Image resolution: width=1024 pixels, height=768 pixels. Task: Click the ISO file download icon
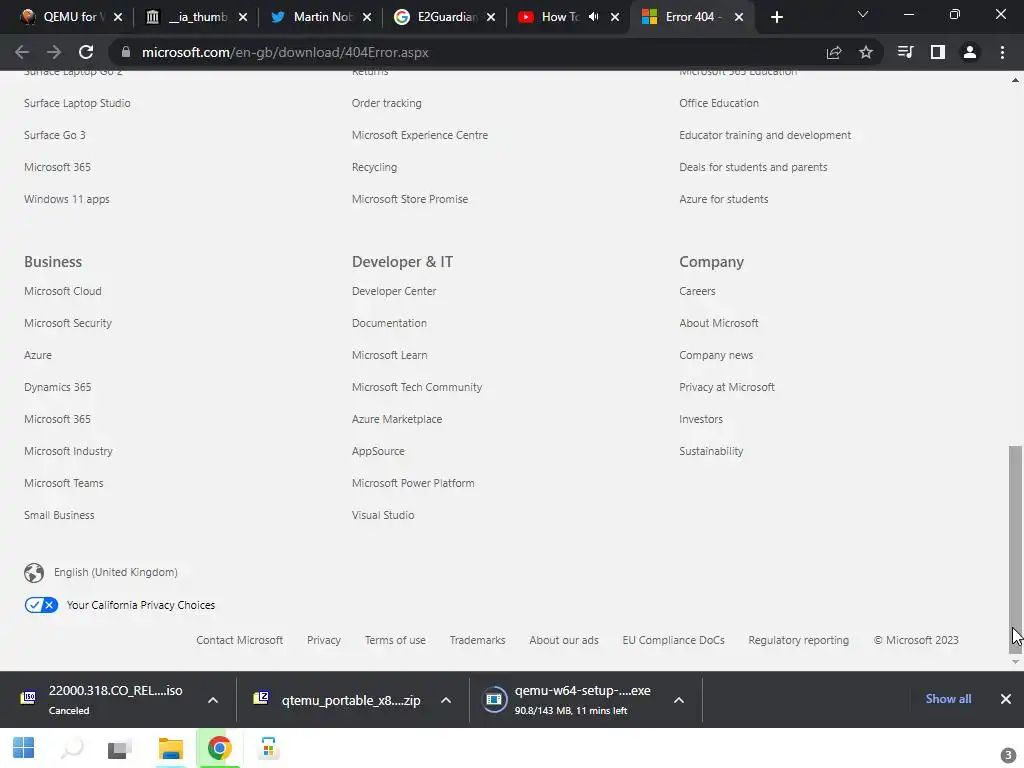pyautogui.click(x=28, y=698)
